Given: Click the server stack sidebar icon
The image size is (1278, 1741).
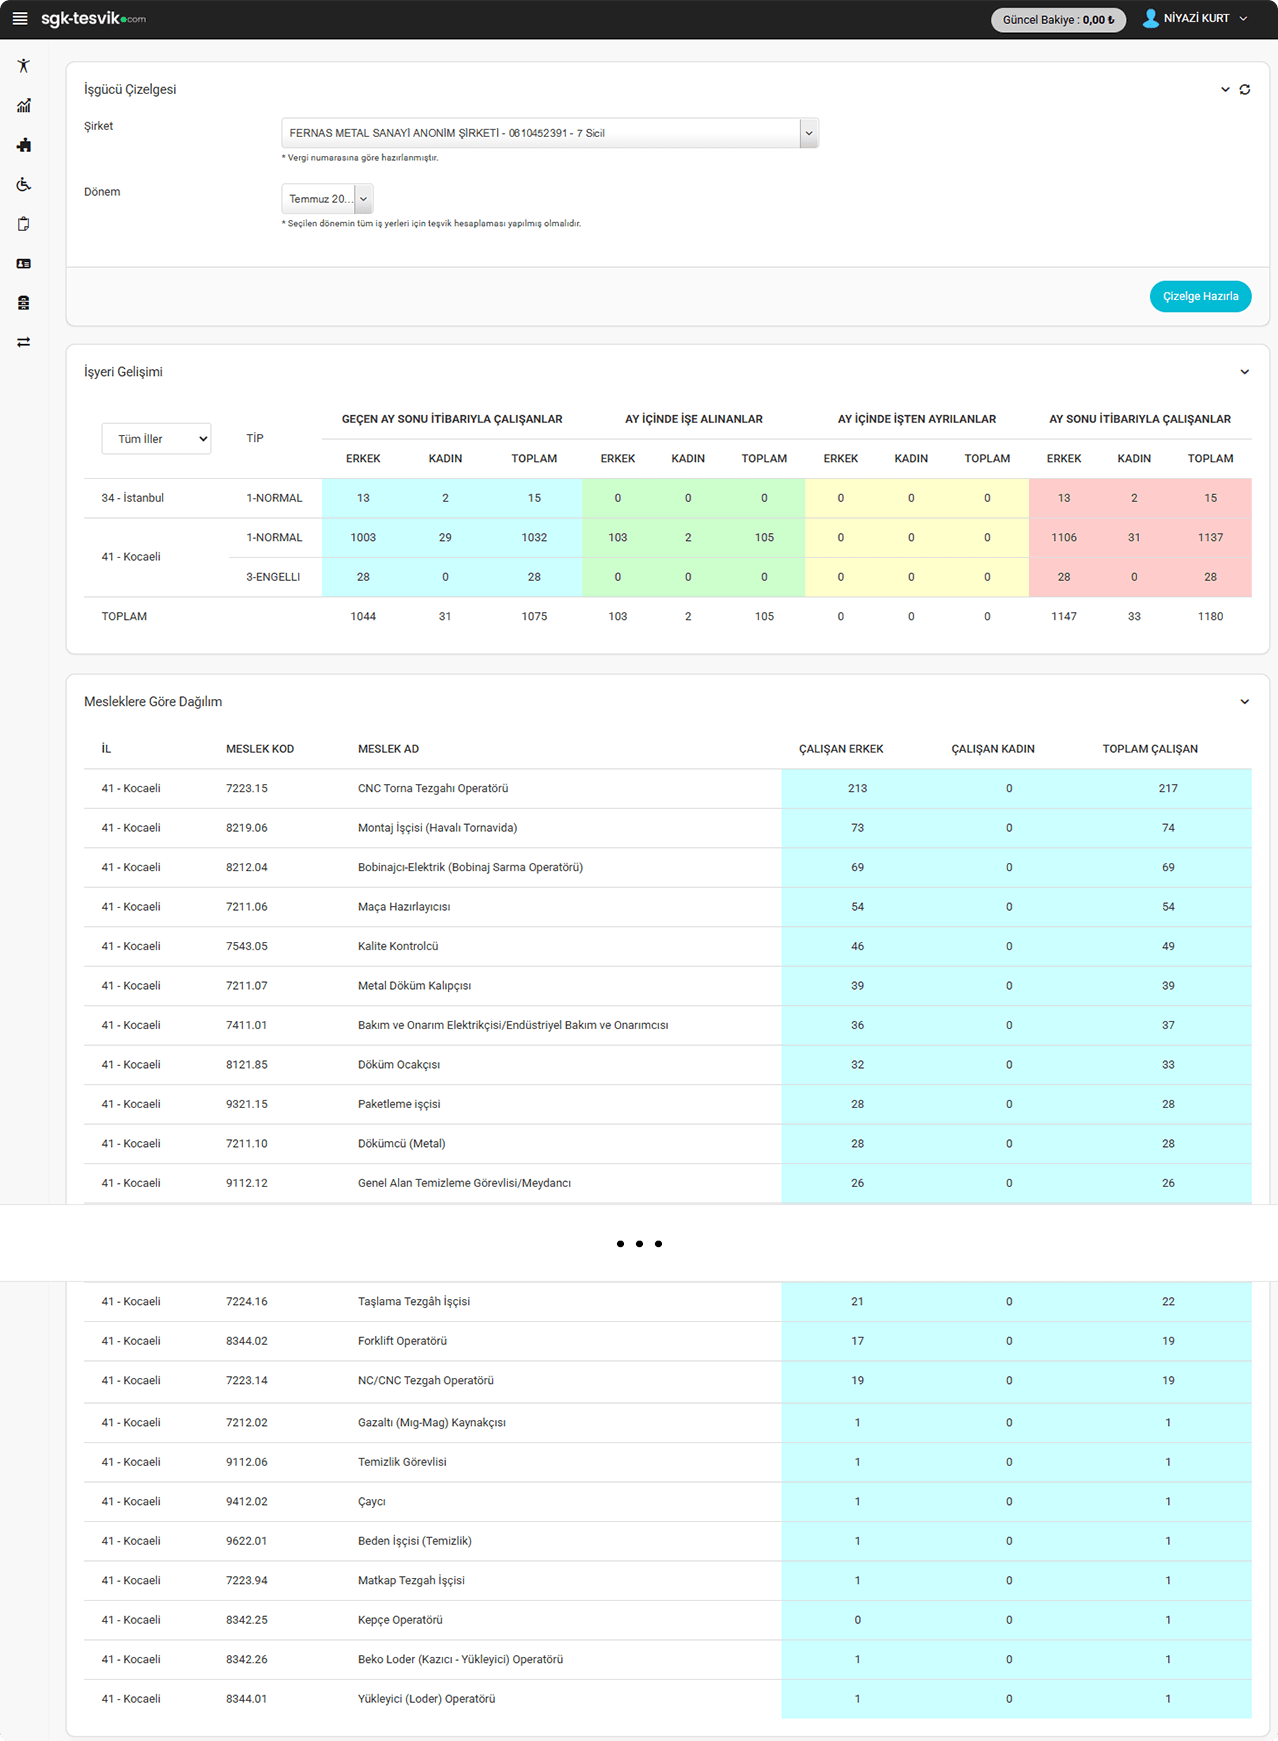Looking at the screenshot, I should pyautogui.click(x=24, y=303).
